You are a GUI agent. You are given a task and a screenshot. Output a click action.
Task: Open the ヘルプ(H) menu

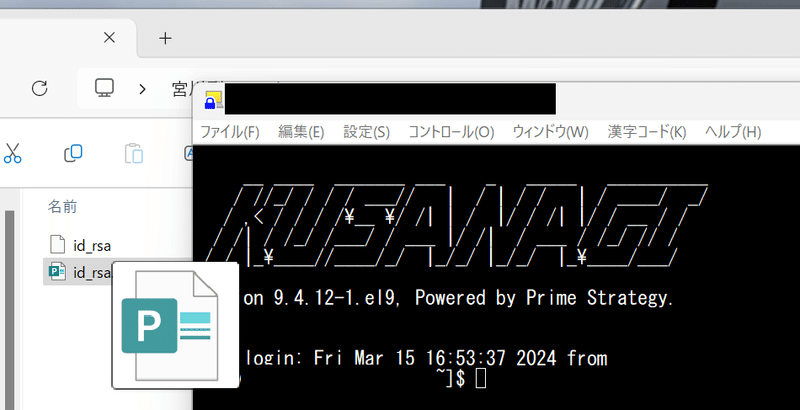(733, 132)
